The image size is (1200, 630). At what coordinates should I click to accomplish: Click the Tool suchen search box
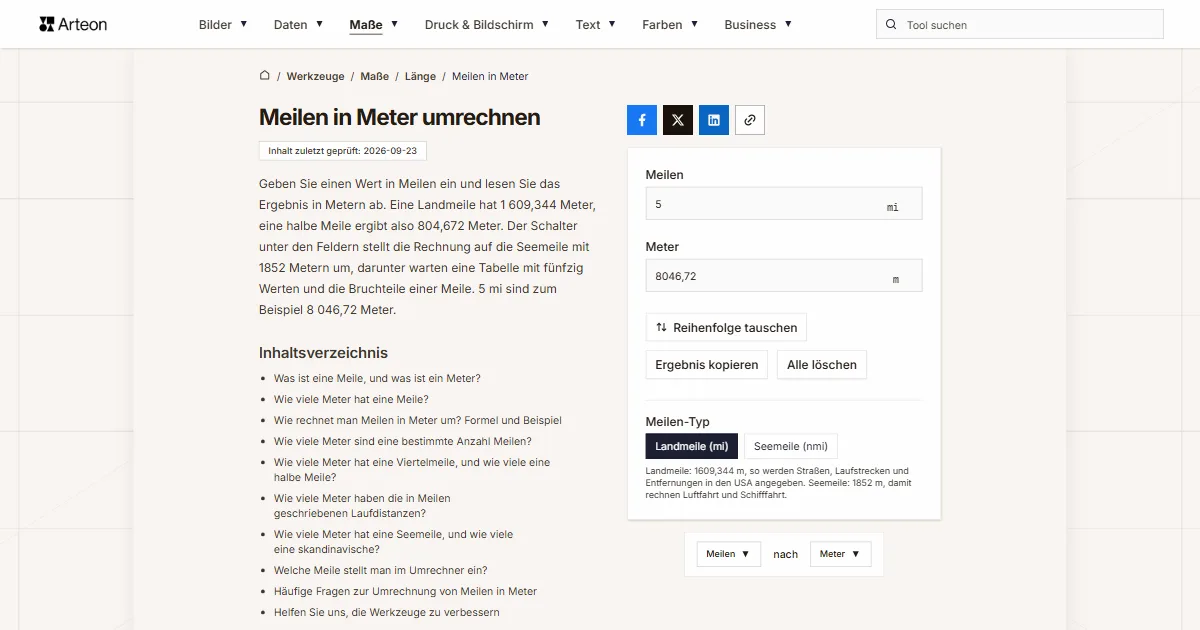coord(1020,25)
